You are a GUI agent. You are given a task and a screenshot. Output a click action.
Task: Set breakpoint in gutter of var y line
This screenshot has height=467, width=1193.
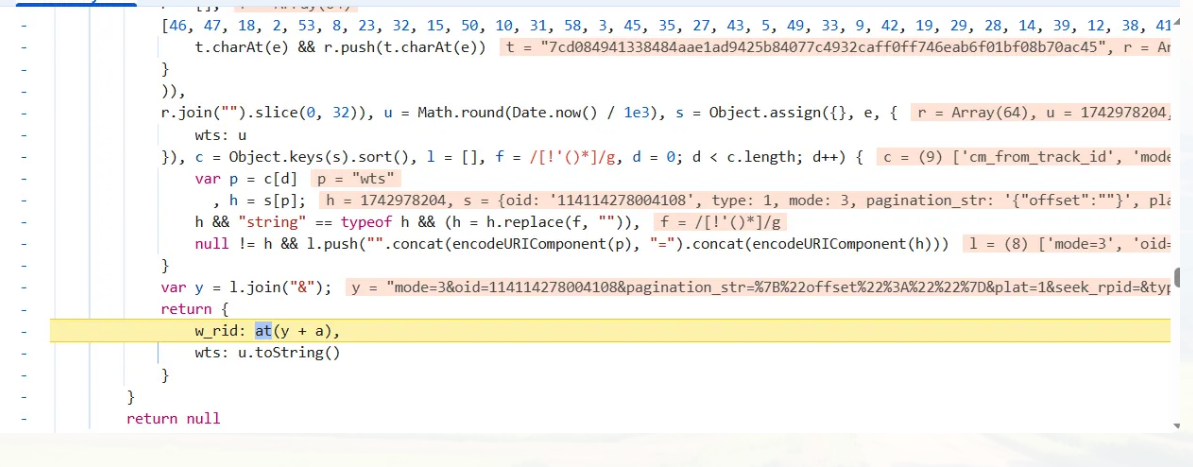tap(23, 288)
